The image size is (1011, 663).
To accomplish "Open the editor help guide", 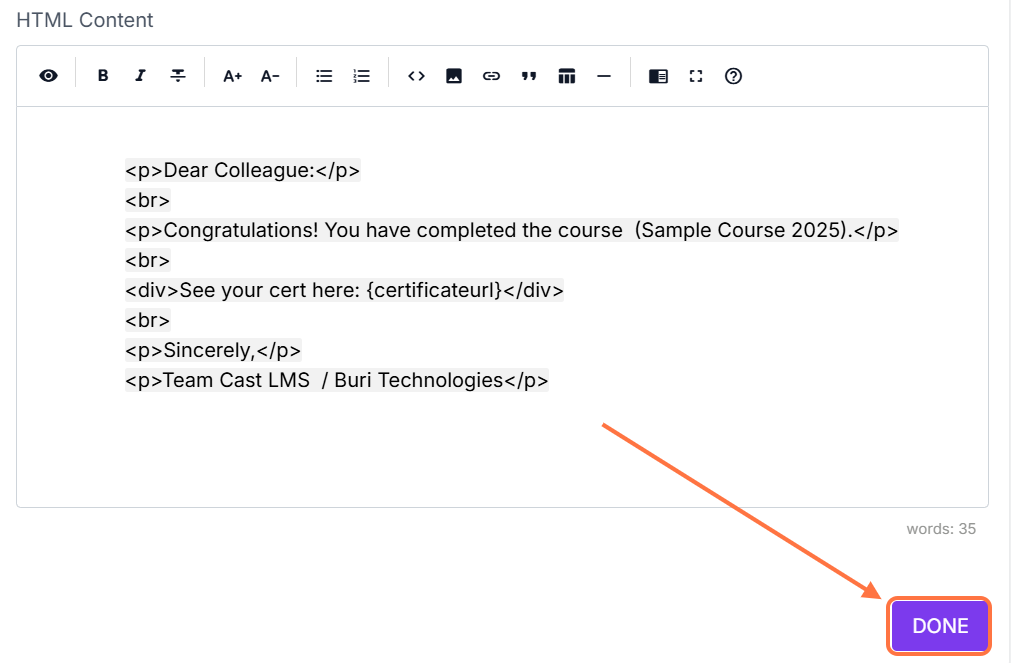I will click(733, 76).
